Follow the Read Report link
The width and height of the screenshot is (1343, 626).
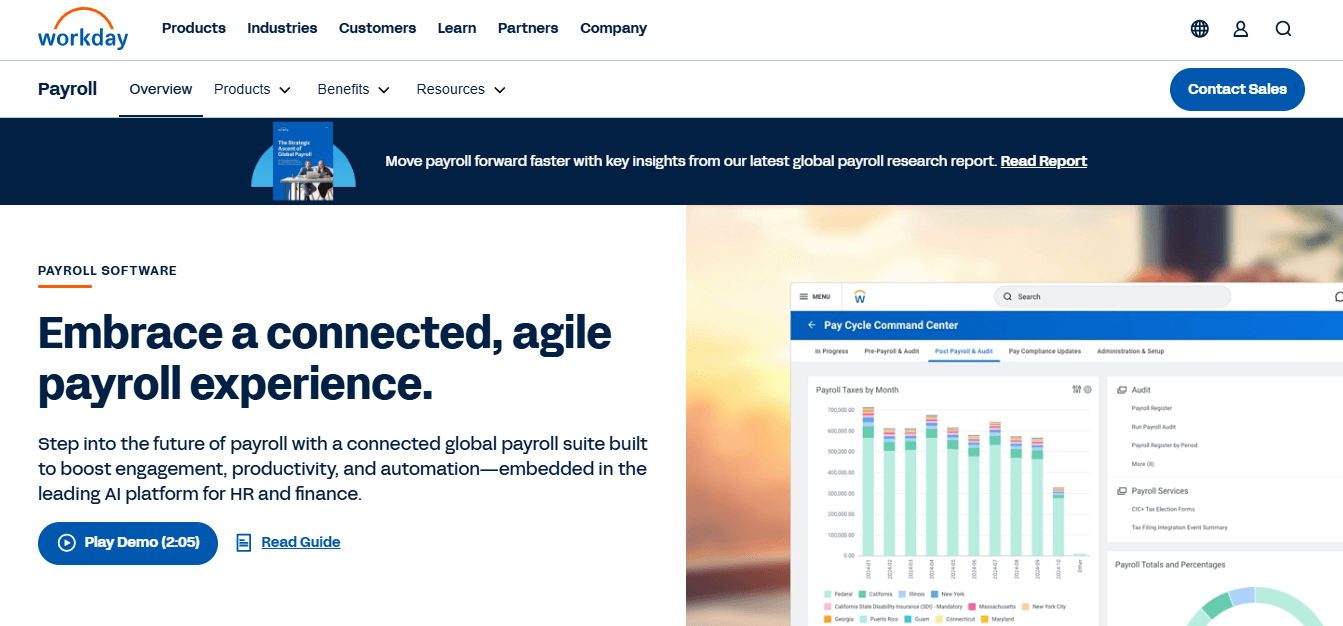(x=1044, y=161)
